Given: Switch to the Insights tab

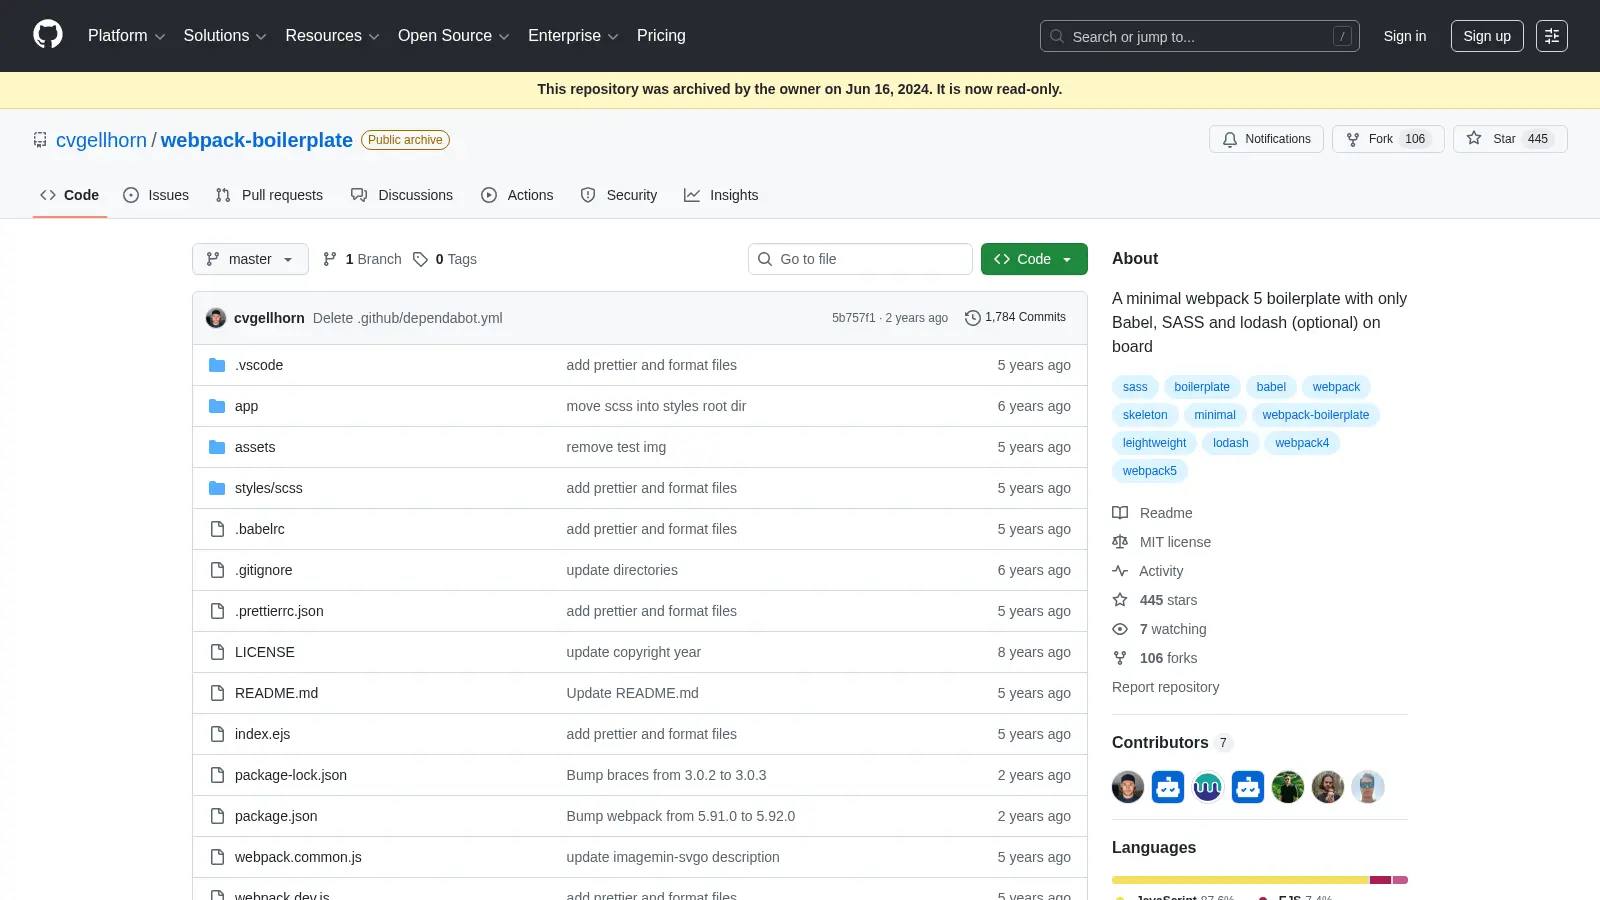Looking at the screenshot, I should click(721, 195).
